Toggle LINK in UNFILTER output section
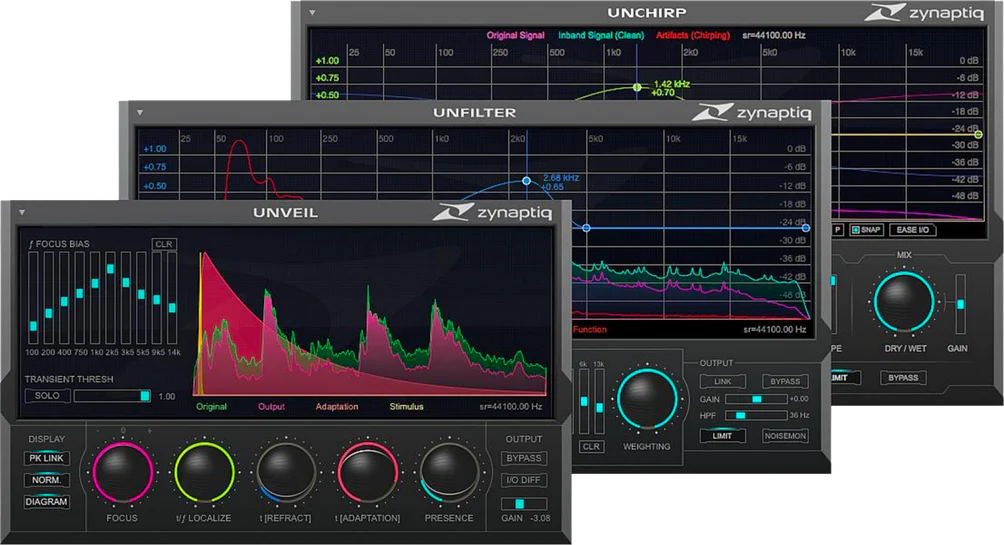This screenshot has width=1004, height=545. (x=722, y=382)
